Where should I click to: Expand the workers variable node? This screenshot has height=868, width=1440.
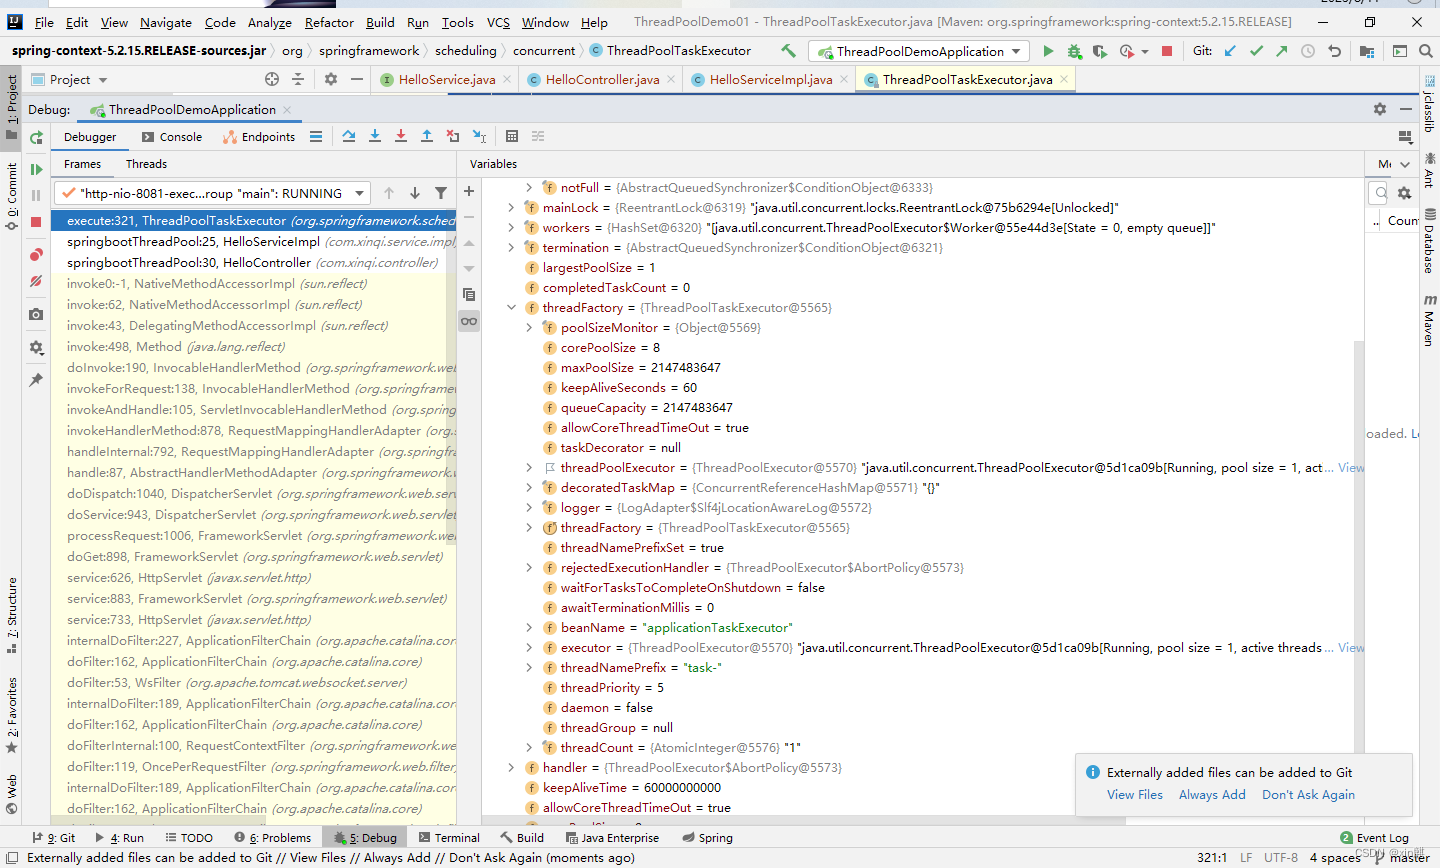511,228
